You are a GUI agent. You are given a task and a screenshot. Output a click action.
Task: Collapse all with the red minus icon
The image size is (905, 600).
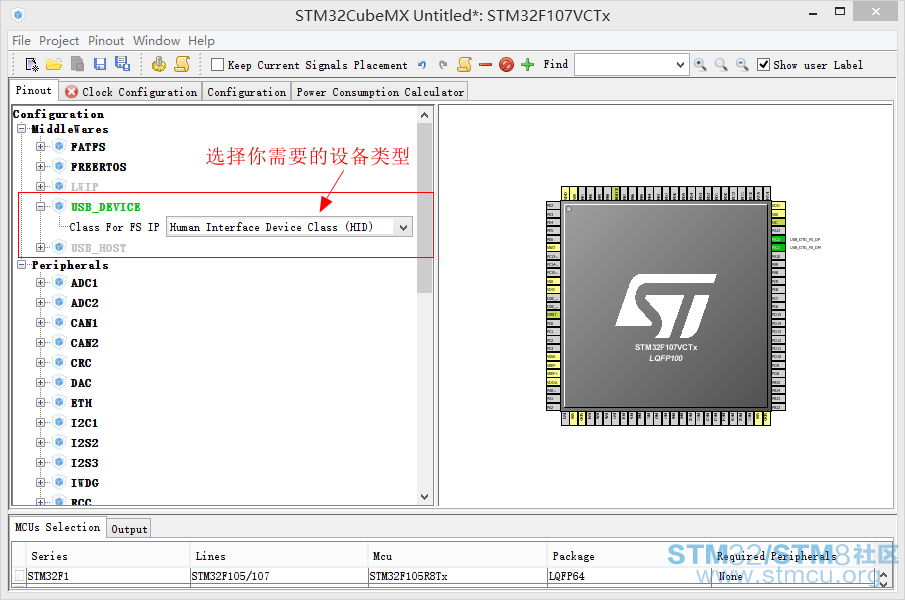point(485,65)
